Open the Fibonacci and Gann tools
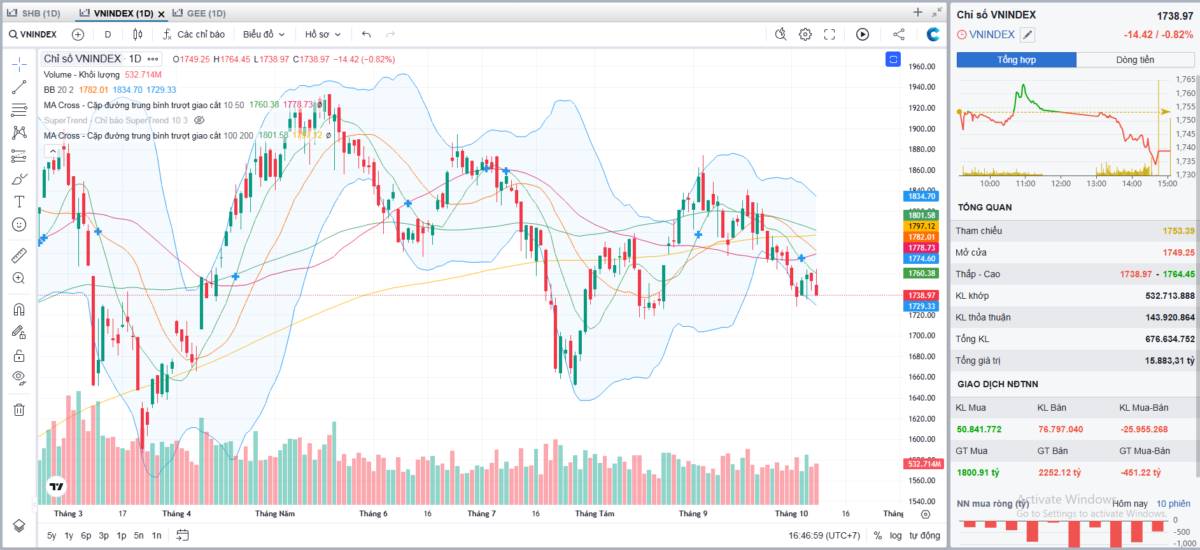 point(18,109)
